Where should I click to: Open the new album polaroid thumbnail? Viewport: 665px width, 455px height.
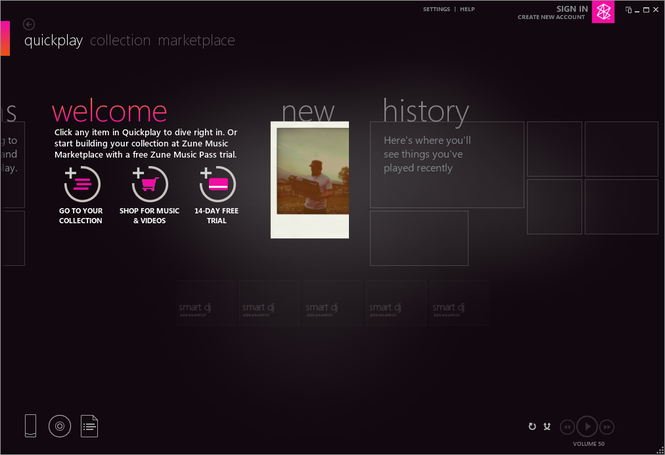point(309,180)
